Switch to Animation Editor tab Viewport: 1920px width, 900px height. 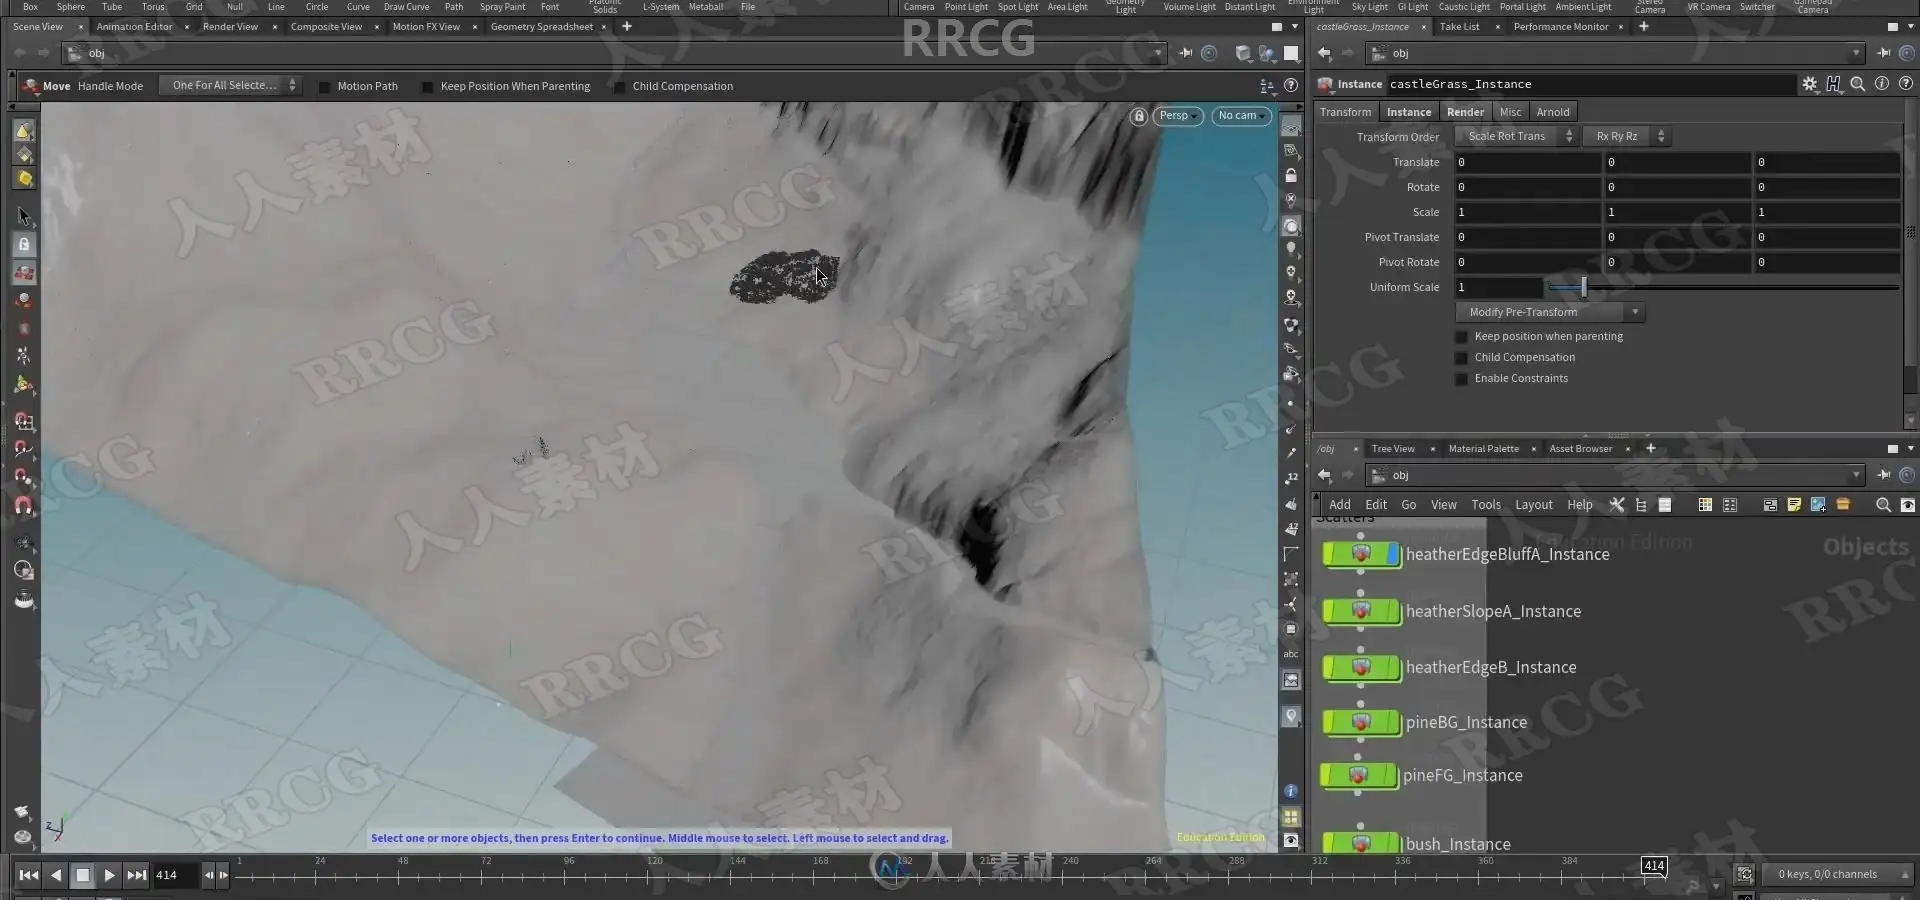click(x=134, y=27)
